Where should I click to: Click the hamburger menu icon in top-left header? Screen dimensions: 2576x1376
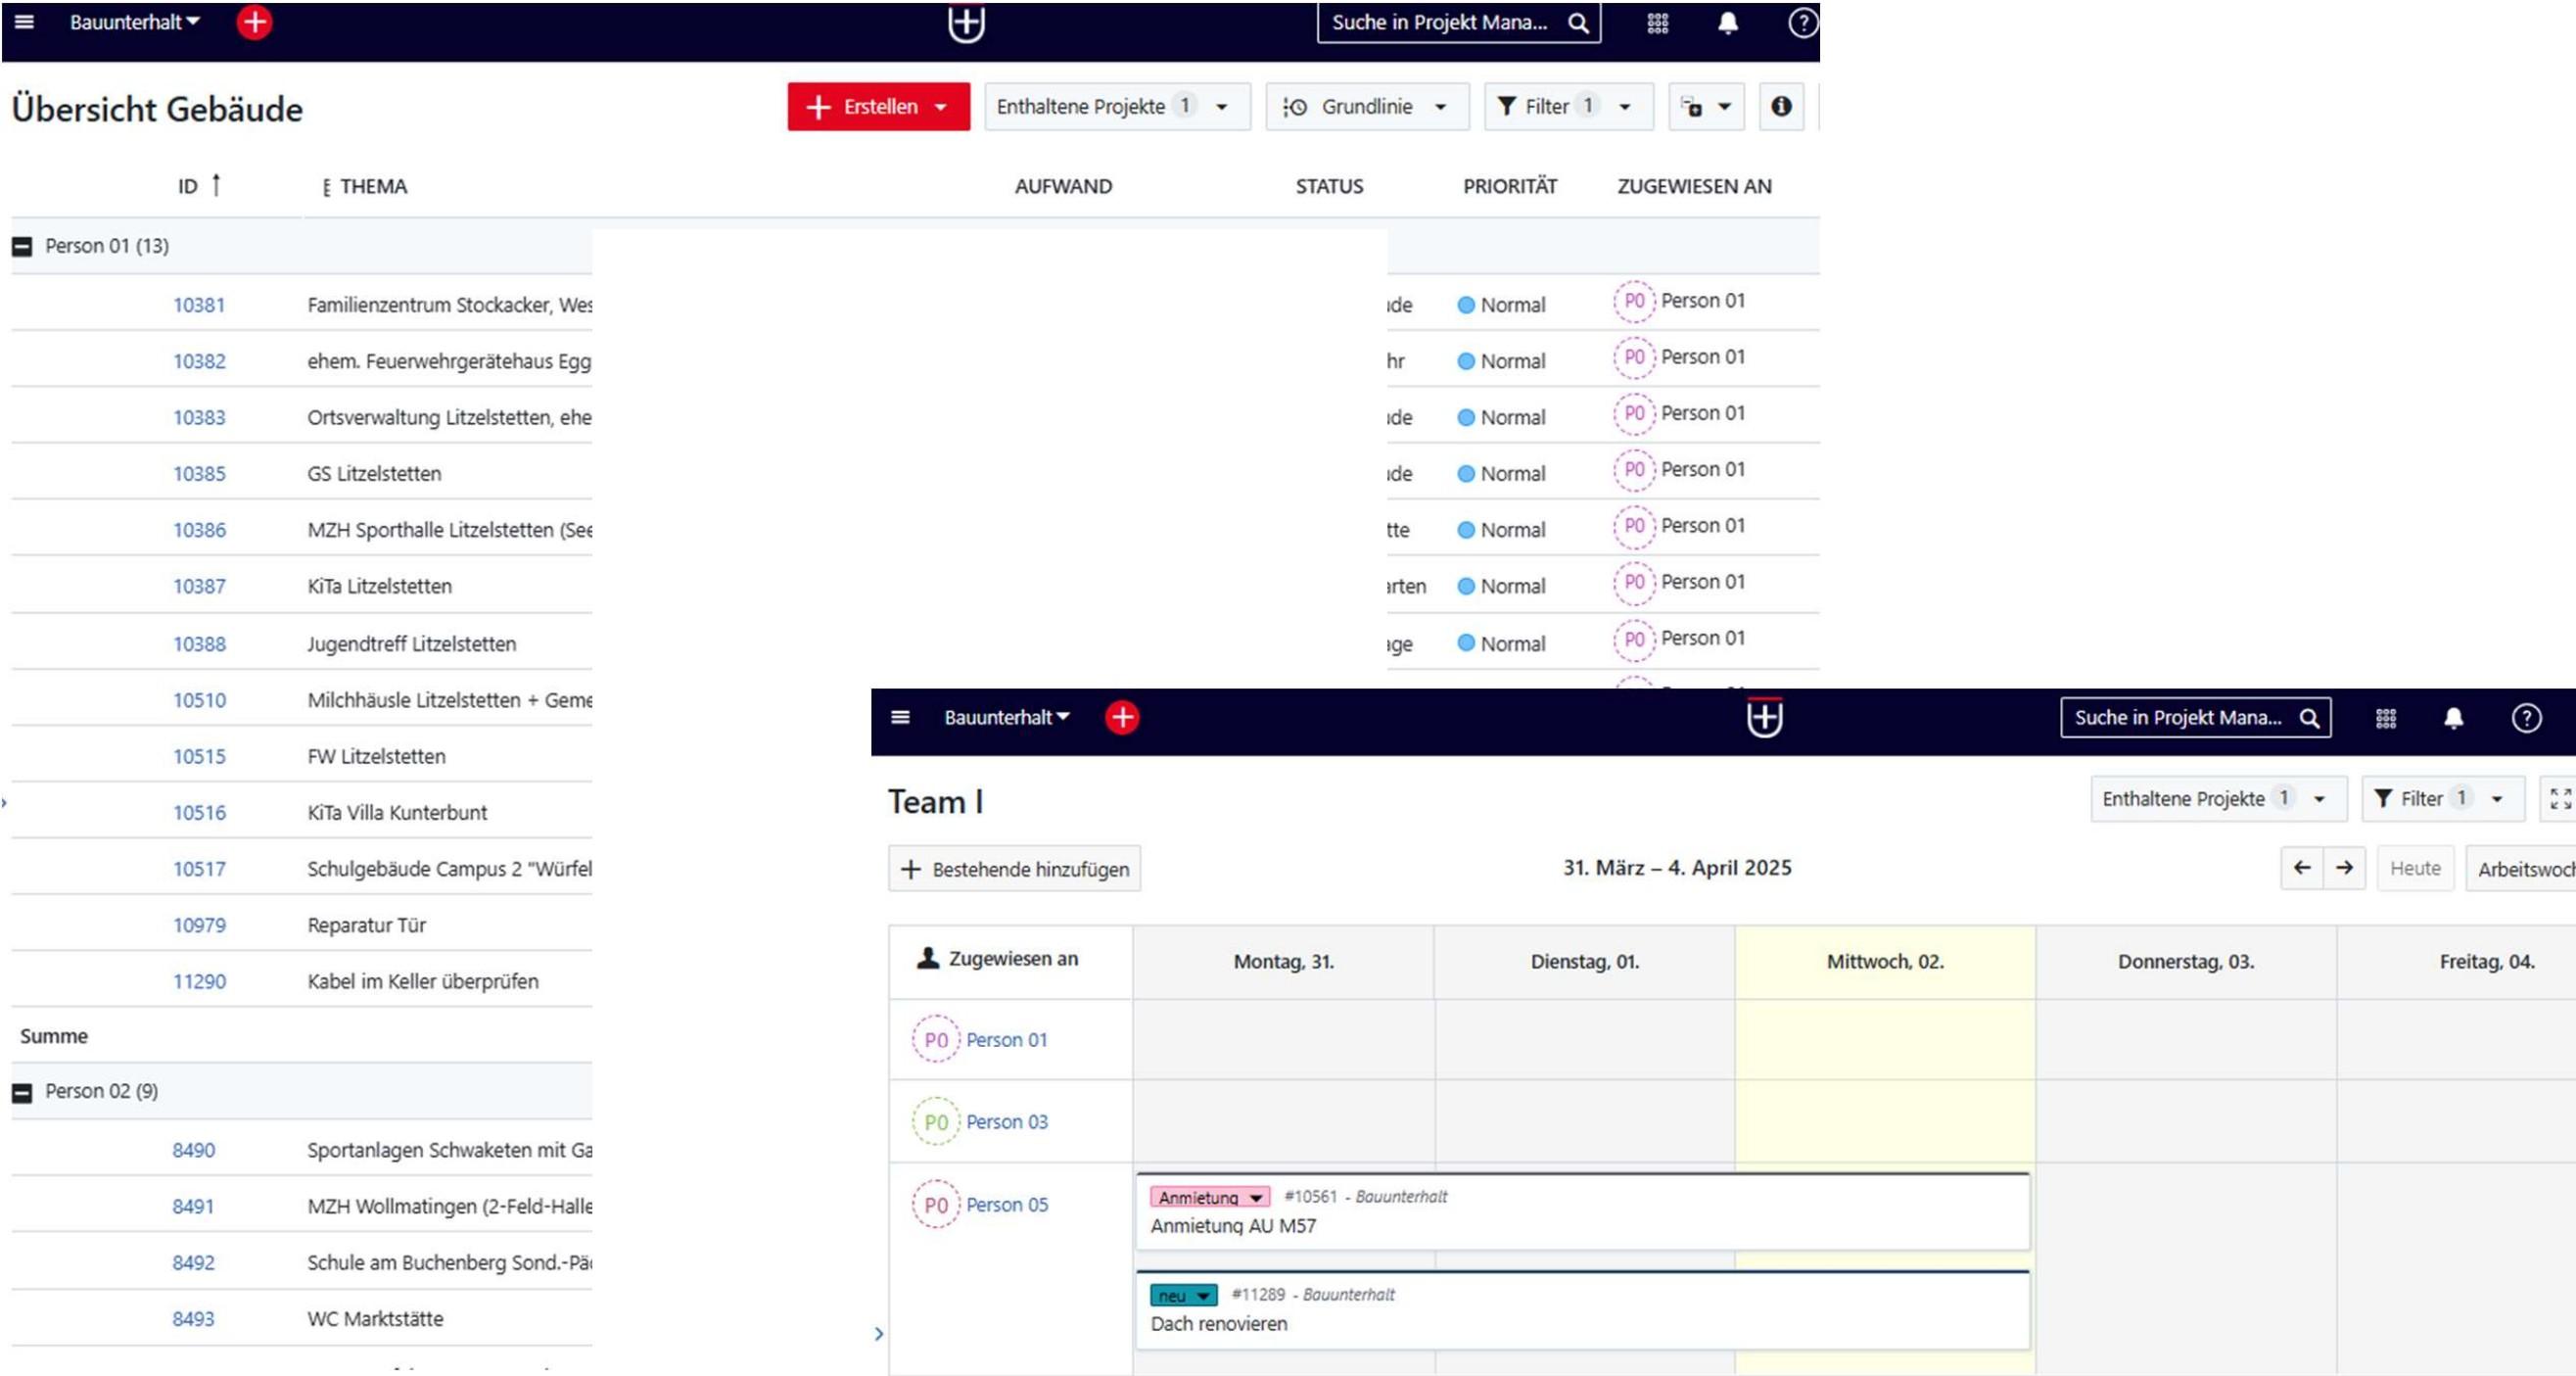24,22
